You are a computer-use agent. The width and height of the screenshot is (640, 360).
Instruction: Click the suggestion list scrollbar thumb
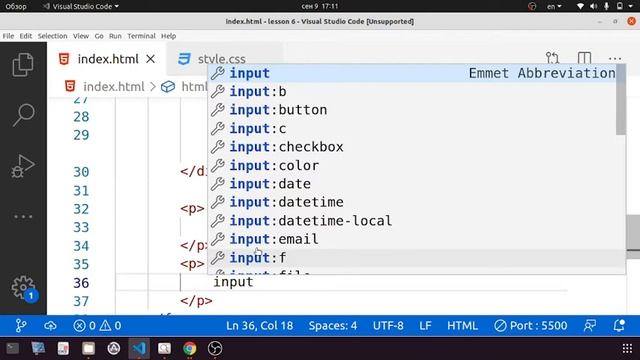click(621, 100)
